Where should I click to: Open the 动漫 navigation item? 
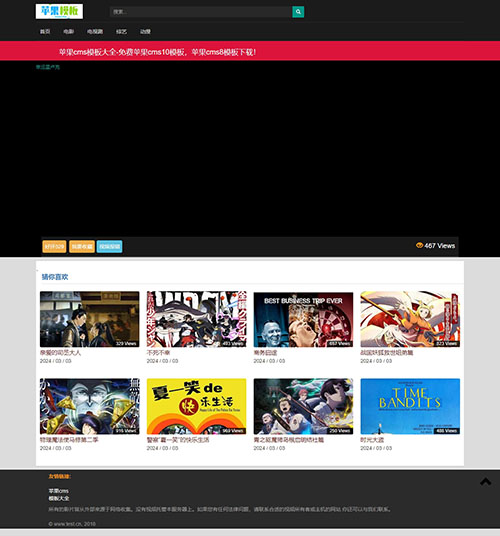145,31
